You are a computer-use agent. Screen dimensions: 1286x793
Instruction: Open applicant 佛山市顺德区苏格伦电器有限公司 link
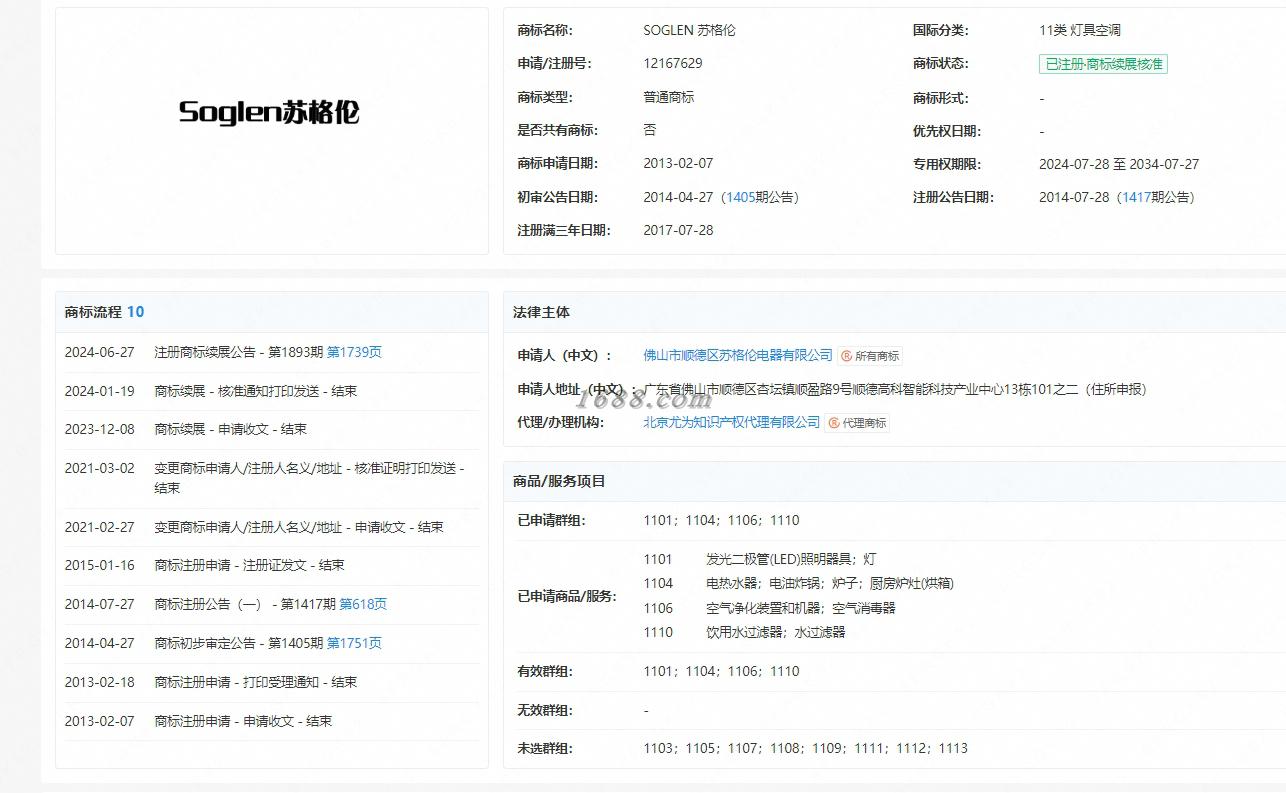tap(738, 355)
